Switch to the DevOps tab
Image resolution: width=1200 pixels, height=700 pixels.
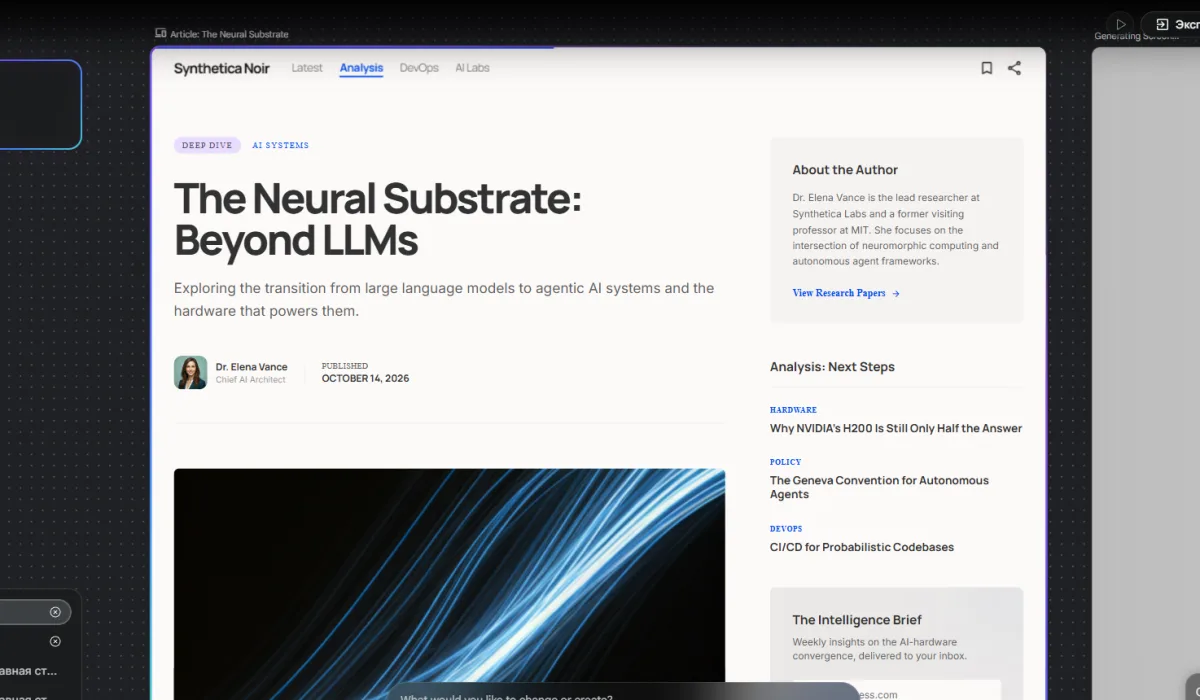[419, 68]
